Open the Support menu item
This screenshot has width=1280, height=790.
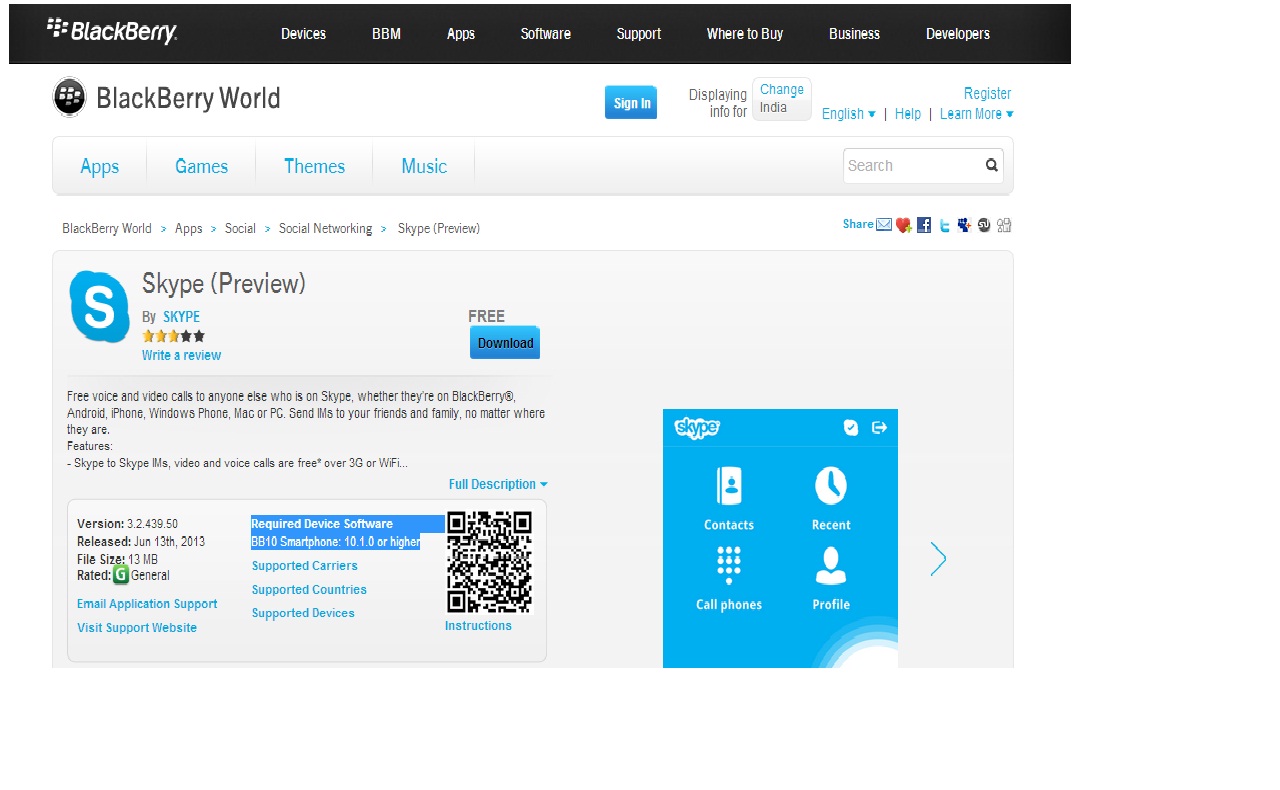click(x=639, y=34)
